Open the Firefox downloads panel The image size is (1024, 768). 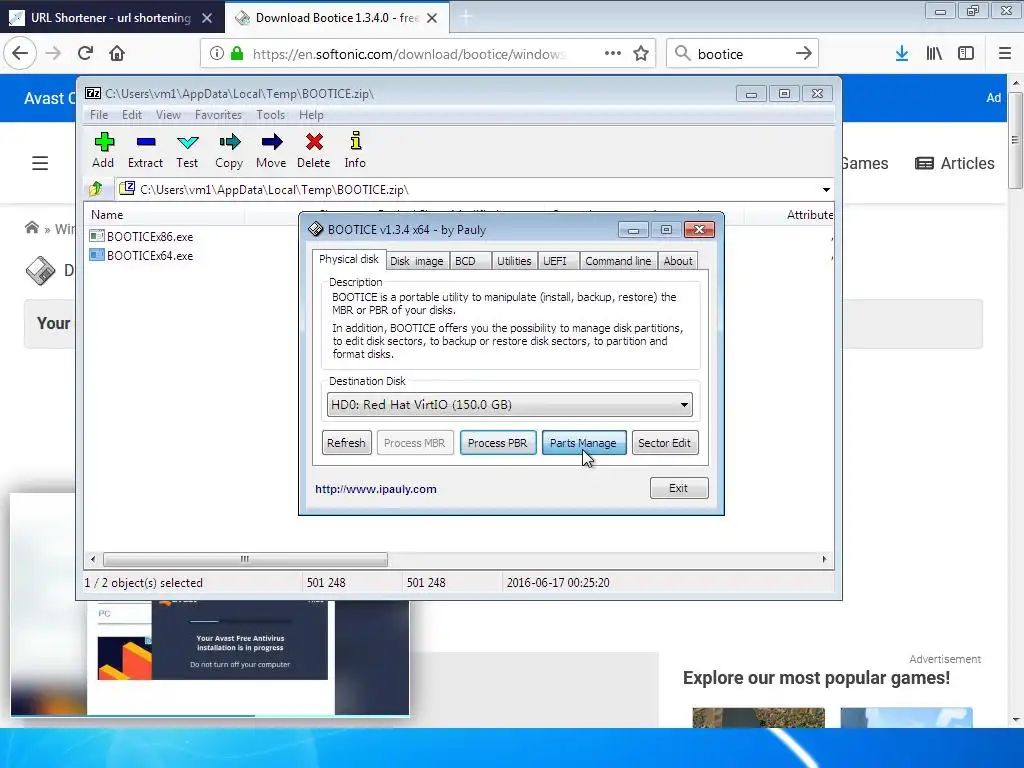(x=902, y=54)
